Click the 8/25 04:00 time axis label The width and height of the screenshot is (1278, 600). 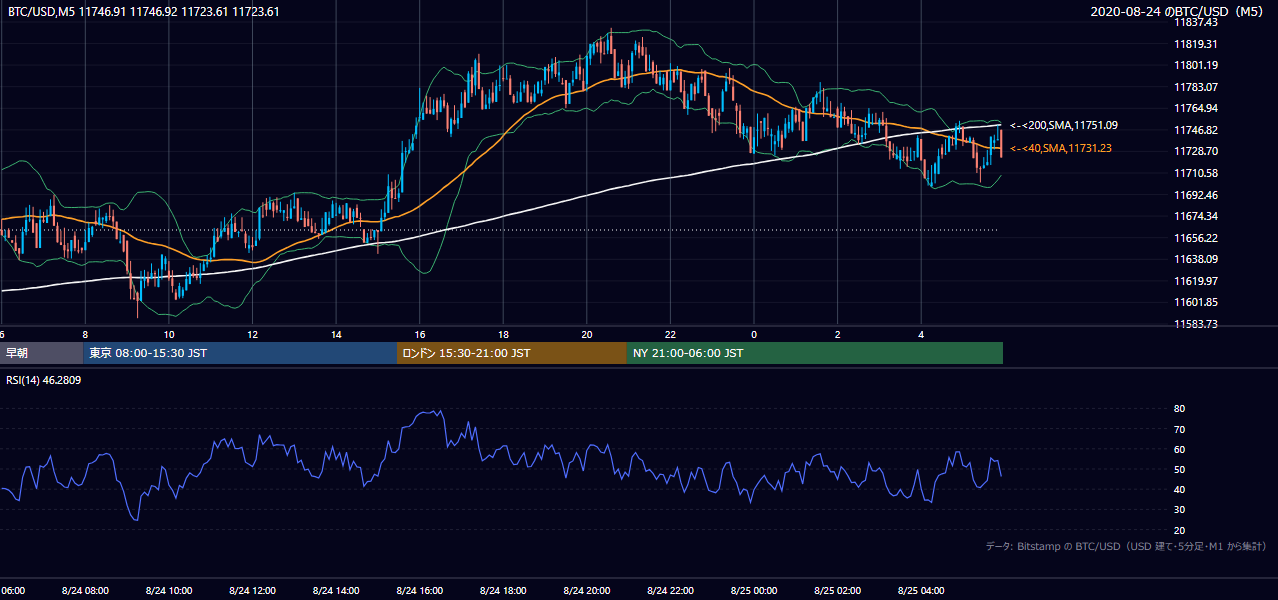921,590
